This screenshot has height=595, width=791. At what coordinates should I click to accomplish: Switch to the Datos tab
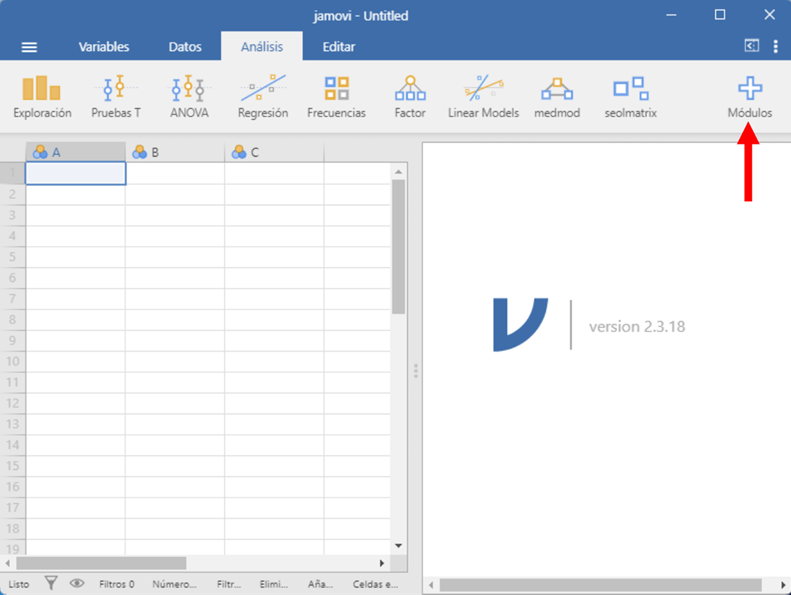tap(185, 47)
